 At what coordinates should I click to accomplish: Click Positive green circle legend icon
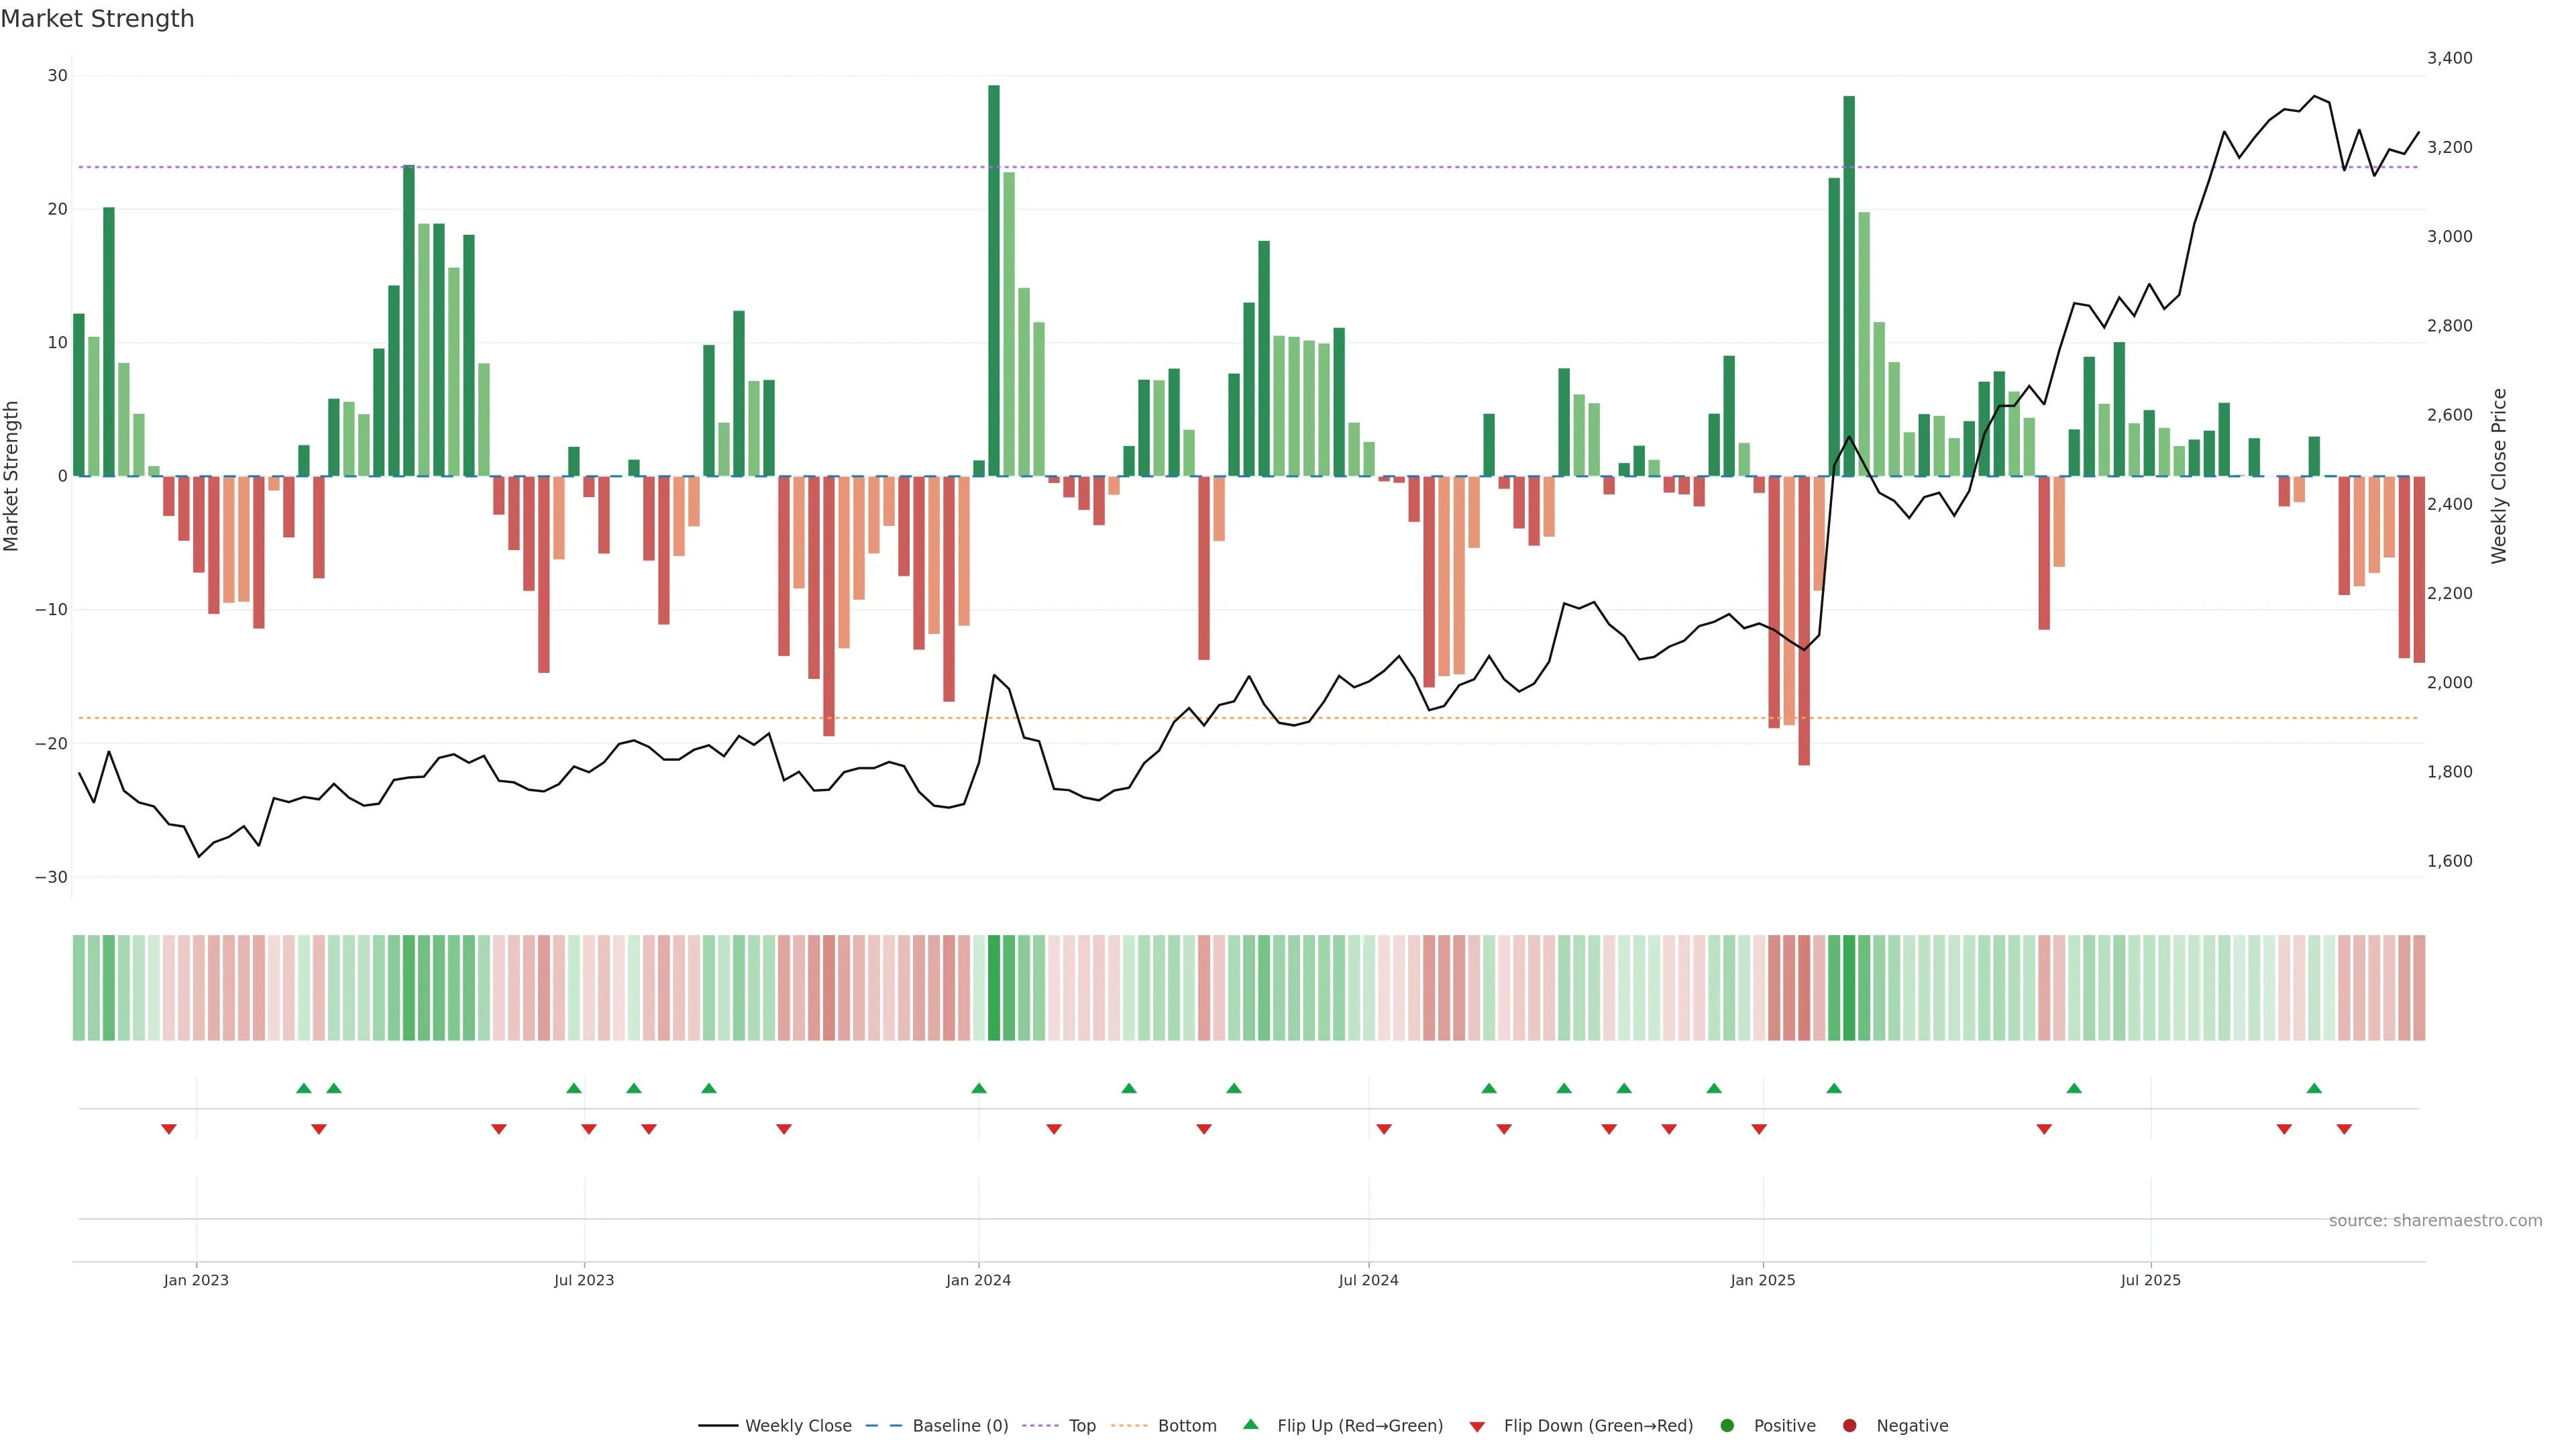click(x=1727, y=1425)
